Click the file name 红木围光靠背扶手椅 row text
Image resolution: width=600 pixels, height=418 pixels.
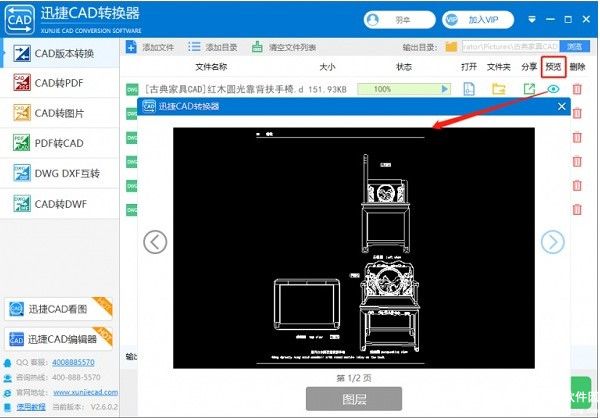225,90
